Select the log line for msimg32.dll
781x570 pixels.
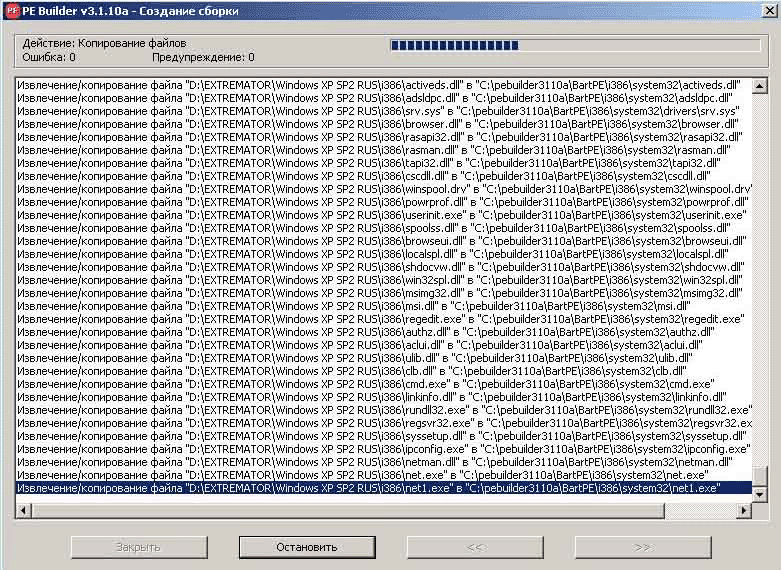pyautogui.click(x=384, y=292)
